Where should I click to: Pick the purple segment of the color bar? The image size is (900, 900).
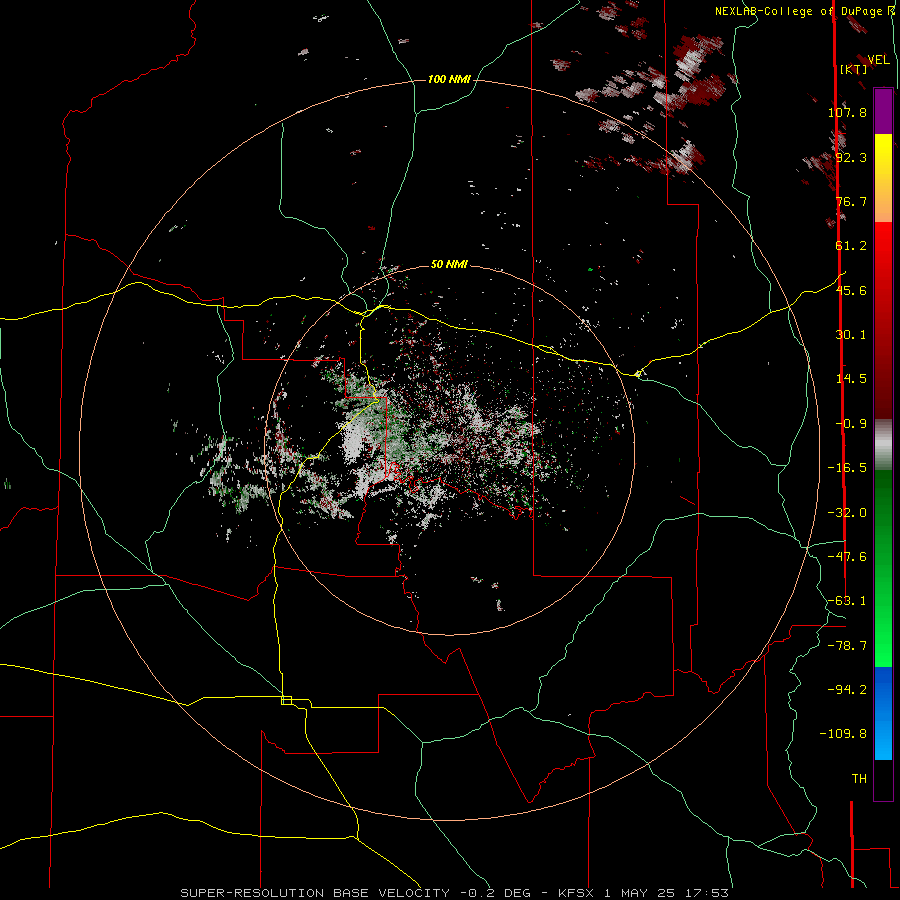[883, 111]
